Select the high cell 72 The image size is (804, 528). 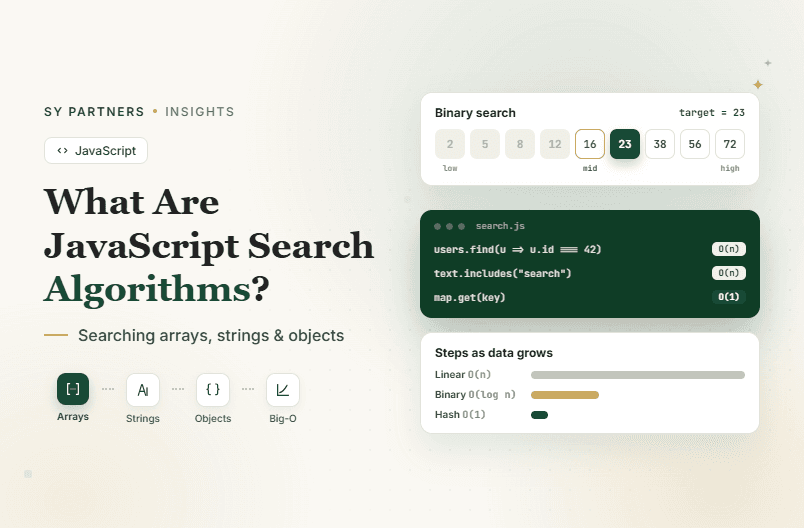point(730,144)
